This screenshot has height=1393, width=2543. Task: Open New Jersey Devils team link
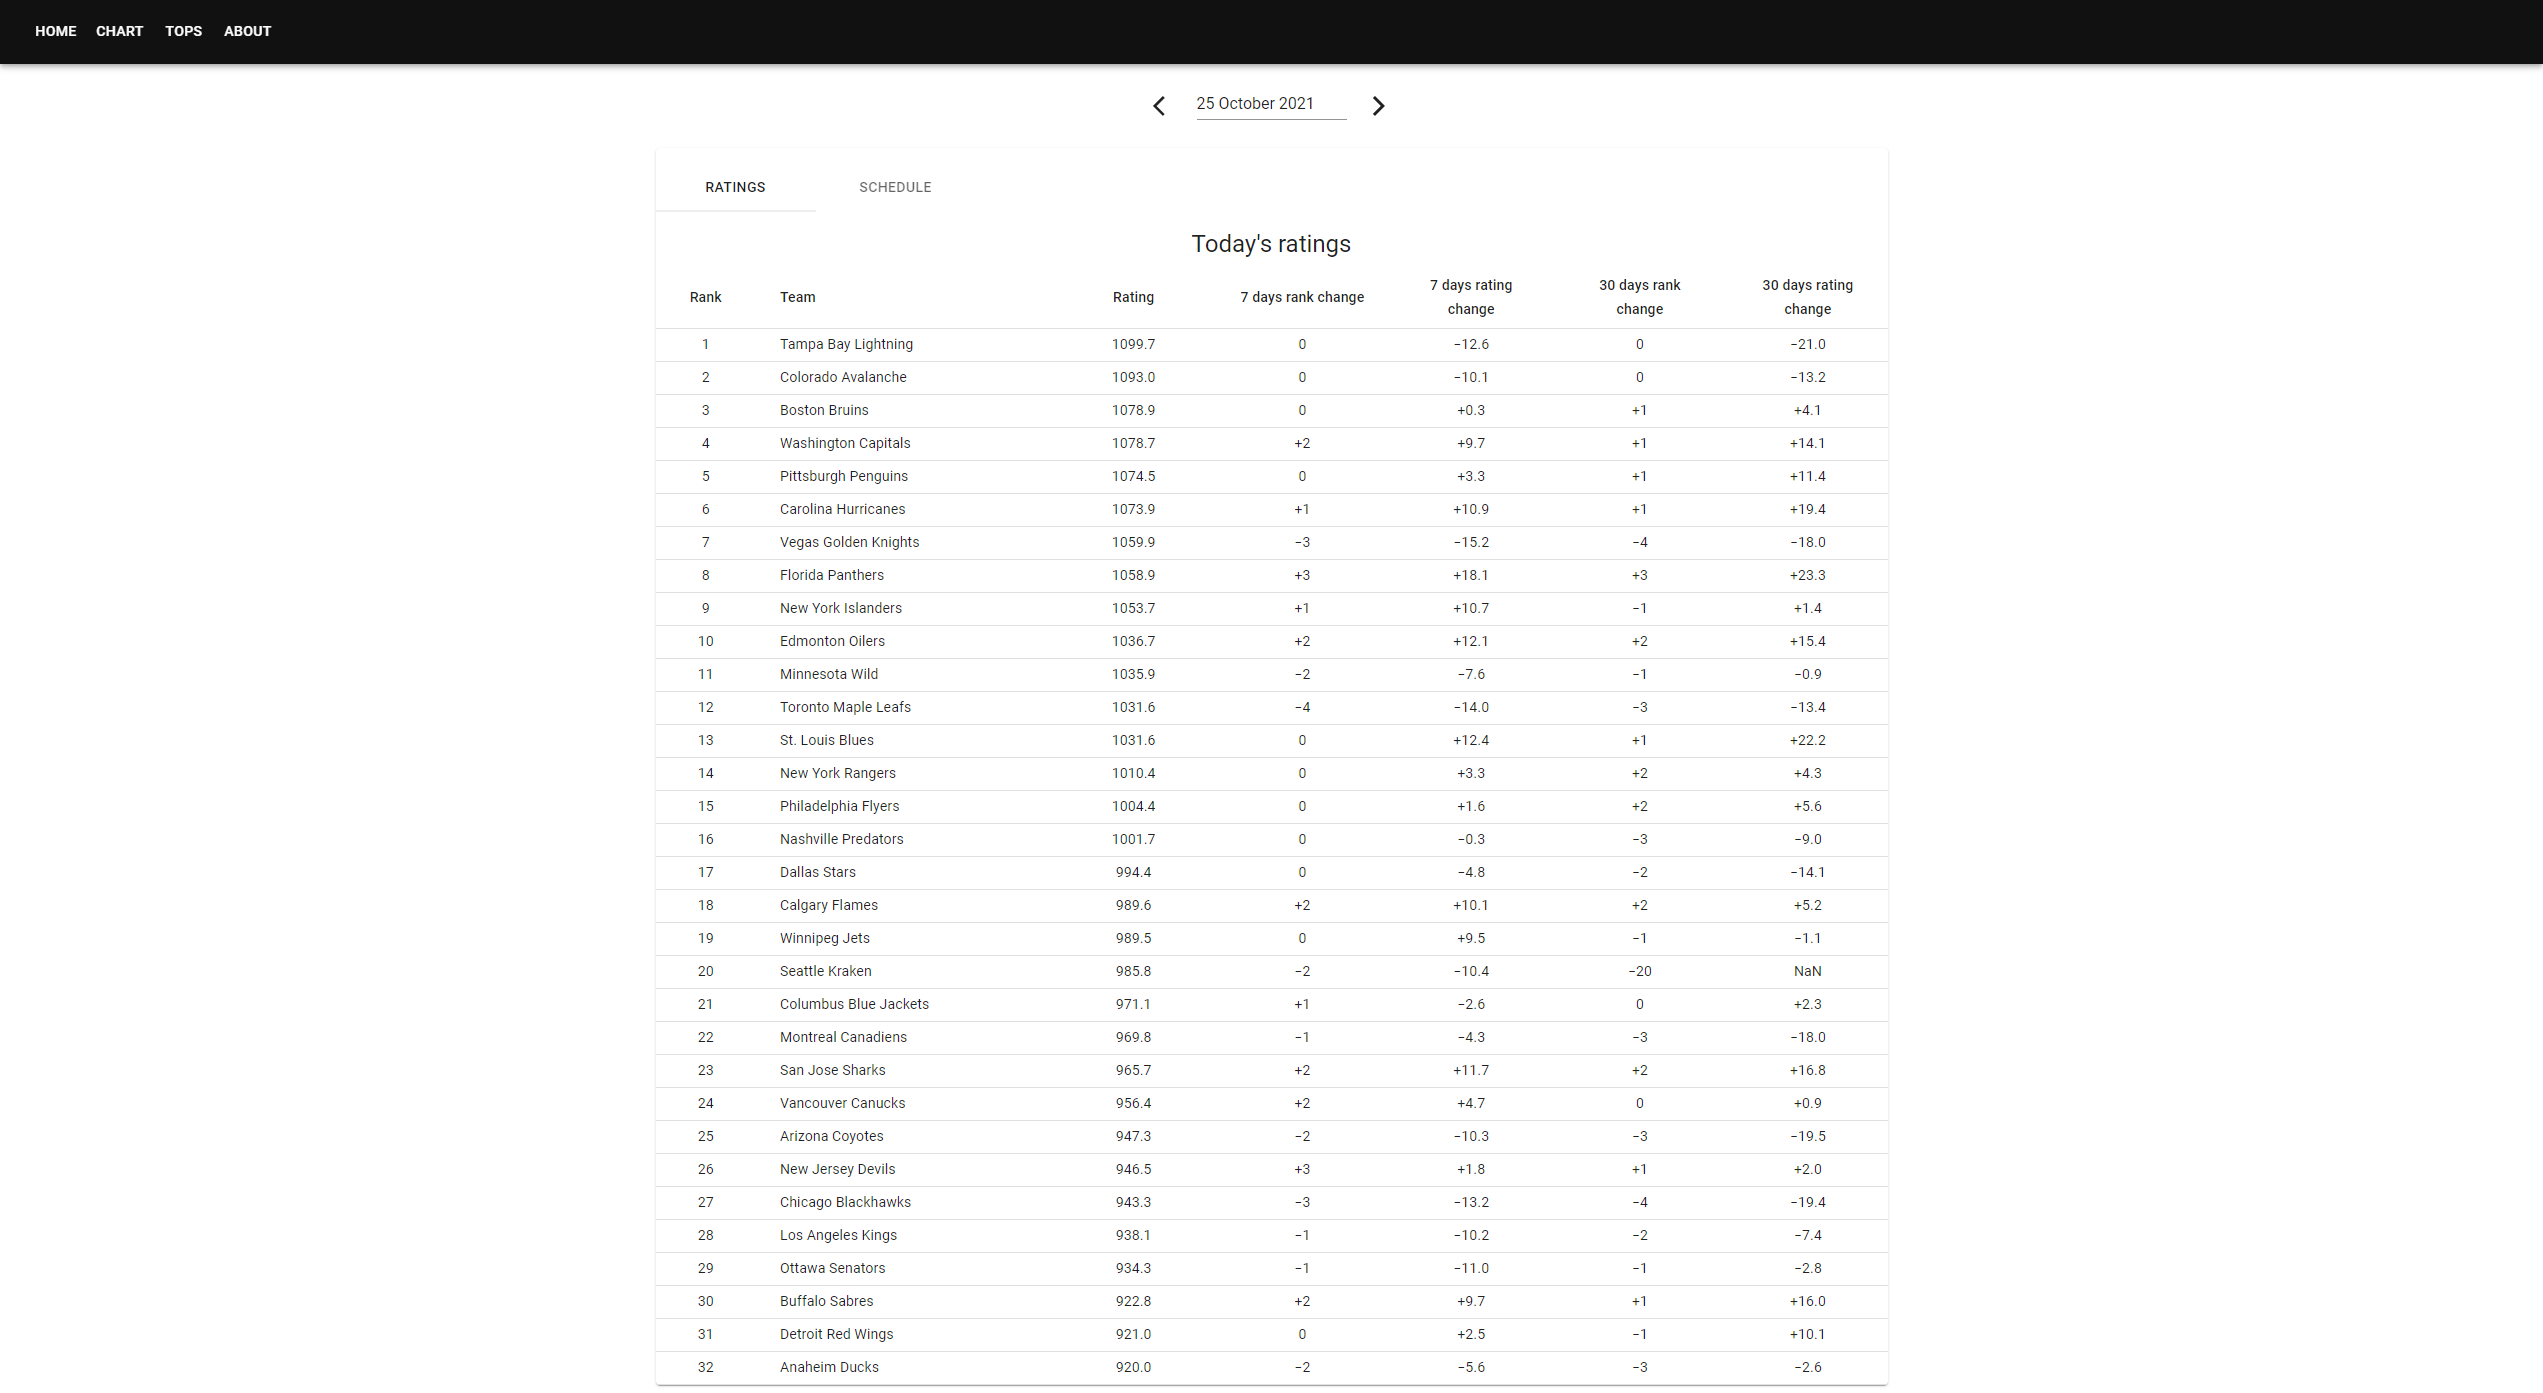837,1169
